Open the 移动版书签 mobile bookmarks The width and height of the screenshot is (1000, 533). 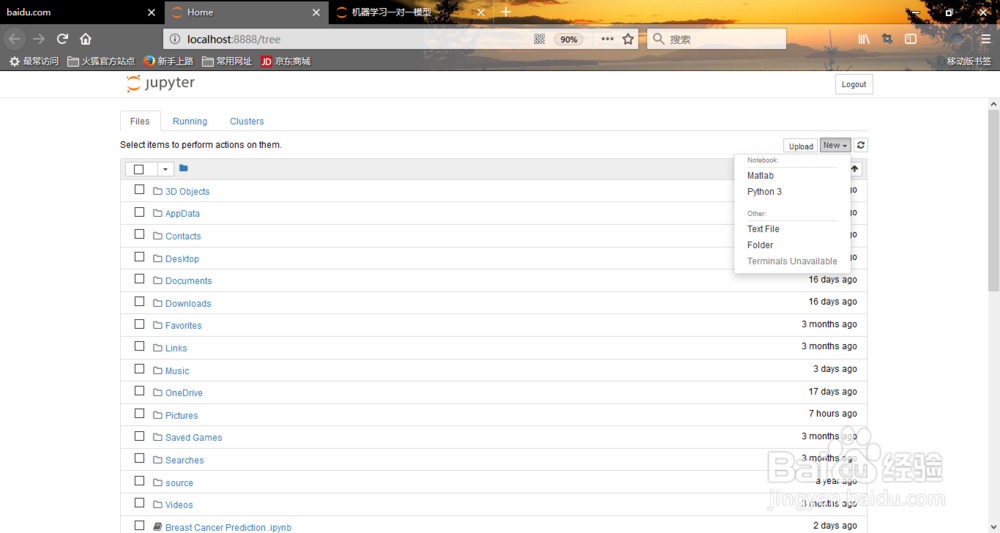[966, 61]
